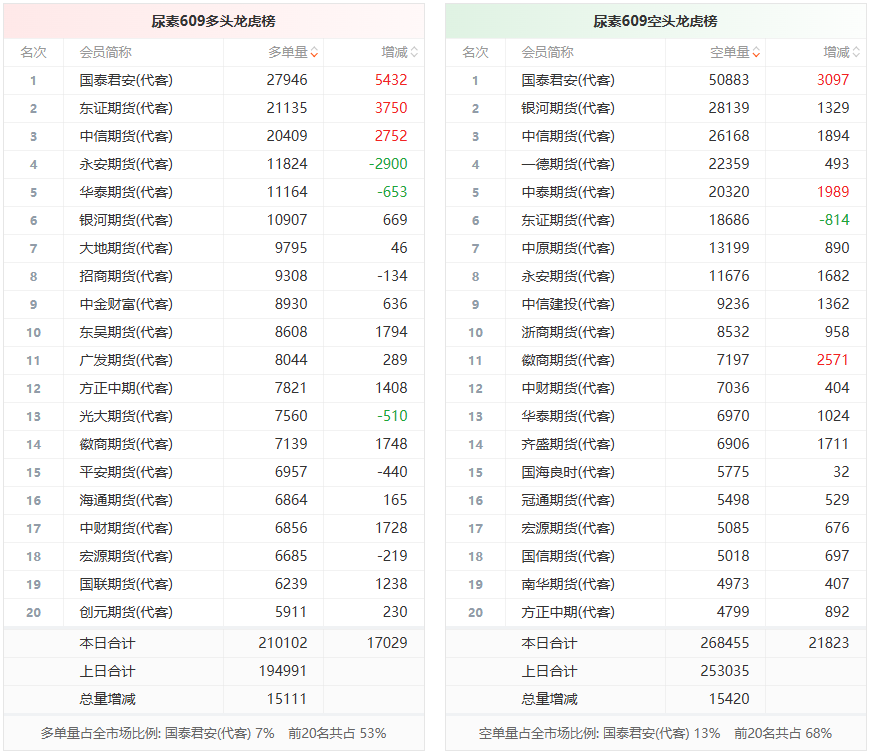This screenshot has height=755, width=869.
Task: Select 广发期货(代客) row
Action: click(214, 360)
